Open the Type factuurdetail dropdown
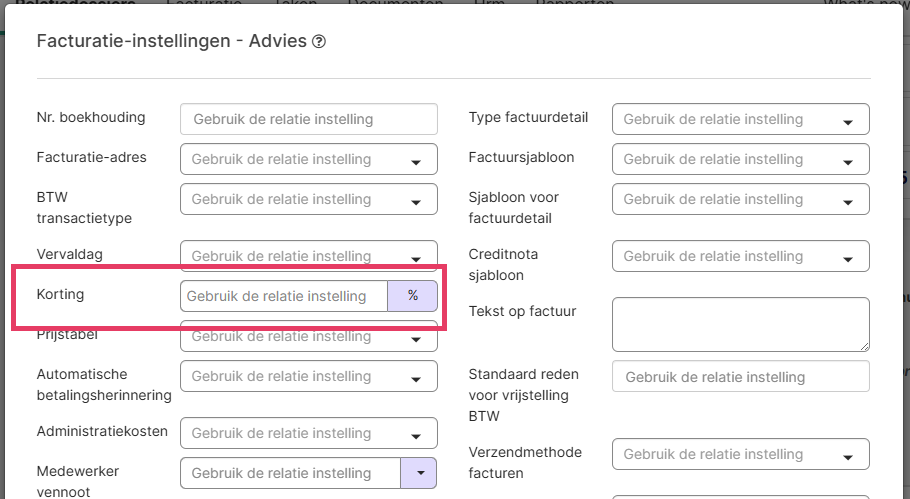Image resolution: width=910 pixels, height=499 pixels. [740, 119]
